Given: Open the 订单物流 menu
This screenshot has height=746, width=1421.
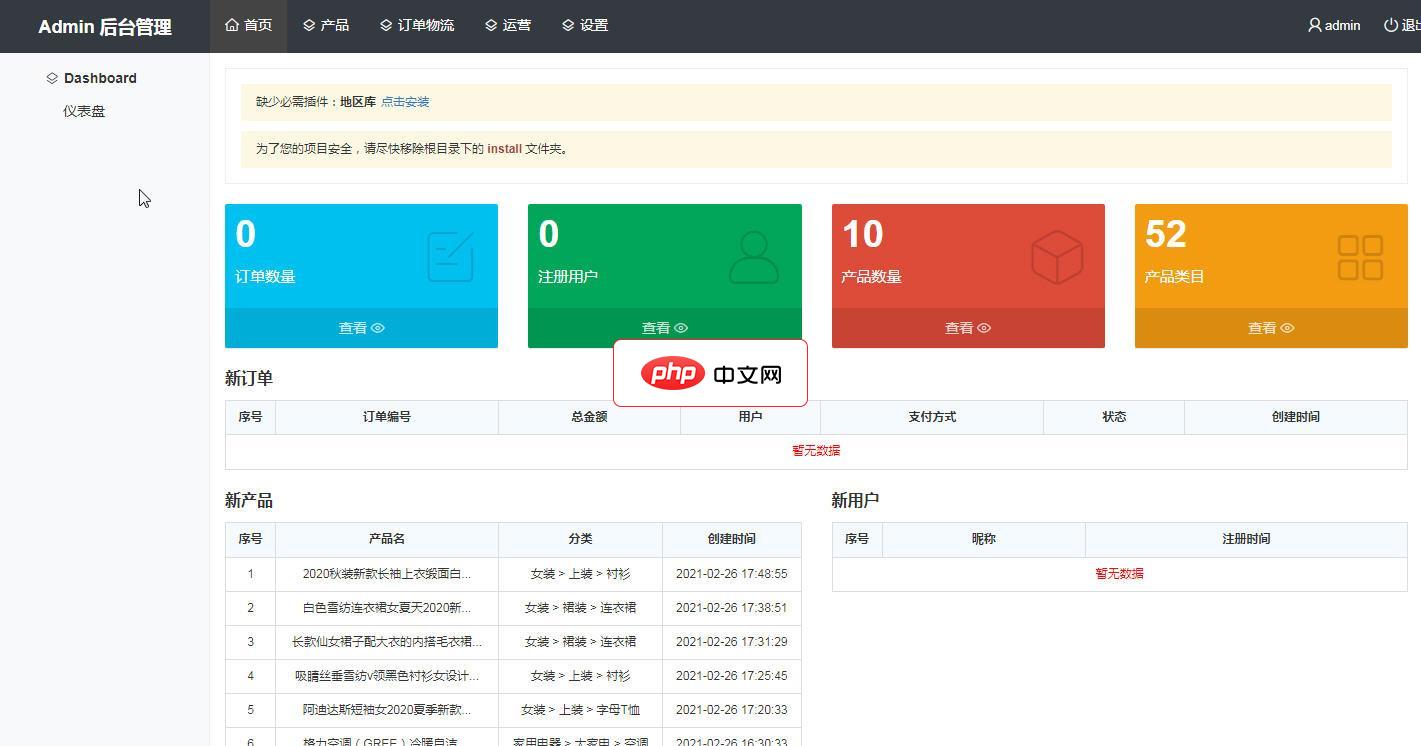Looking at the screenshot, I should tap(417, 25).
